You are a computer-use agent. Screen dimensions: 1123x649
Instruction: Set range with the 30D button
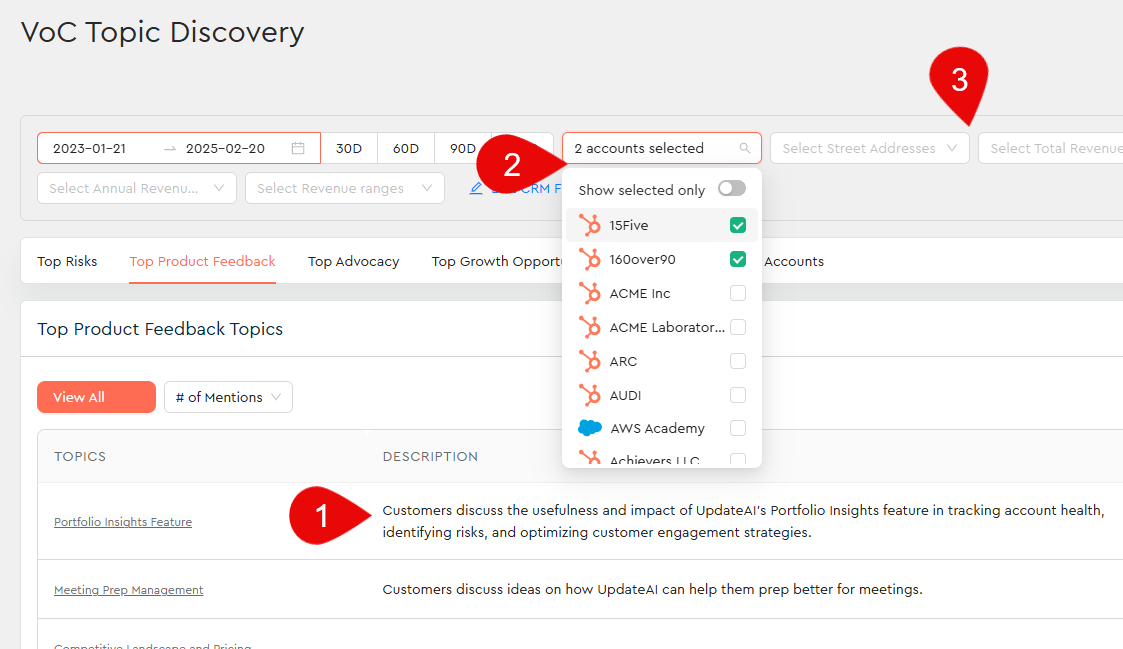pos(349,148)
